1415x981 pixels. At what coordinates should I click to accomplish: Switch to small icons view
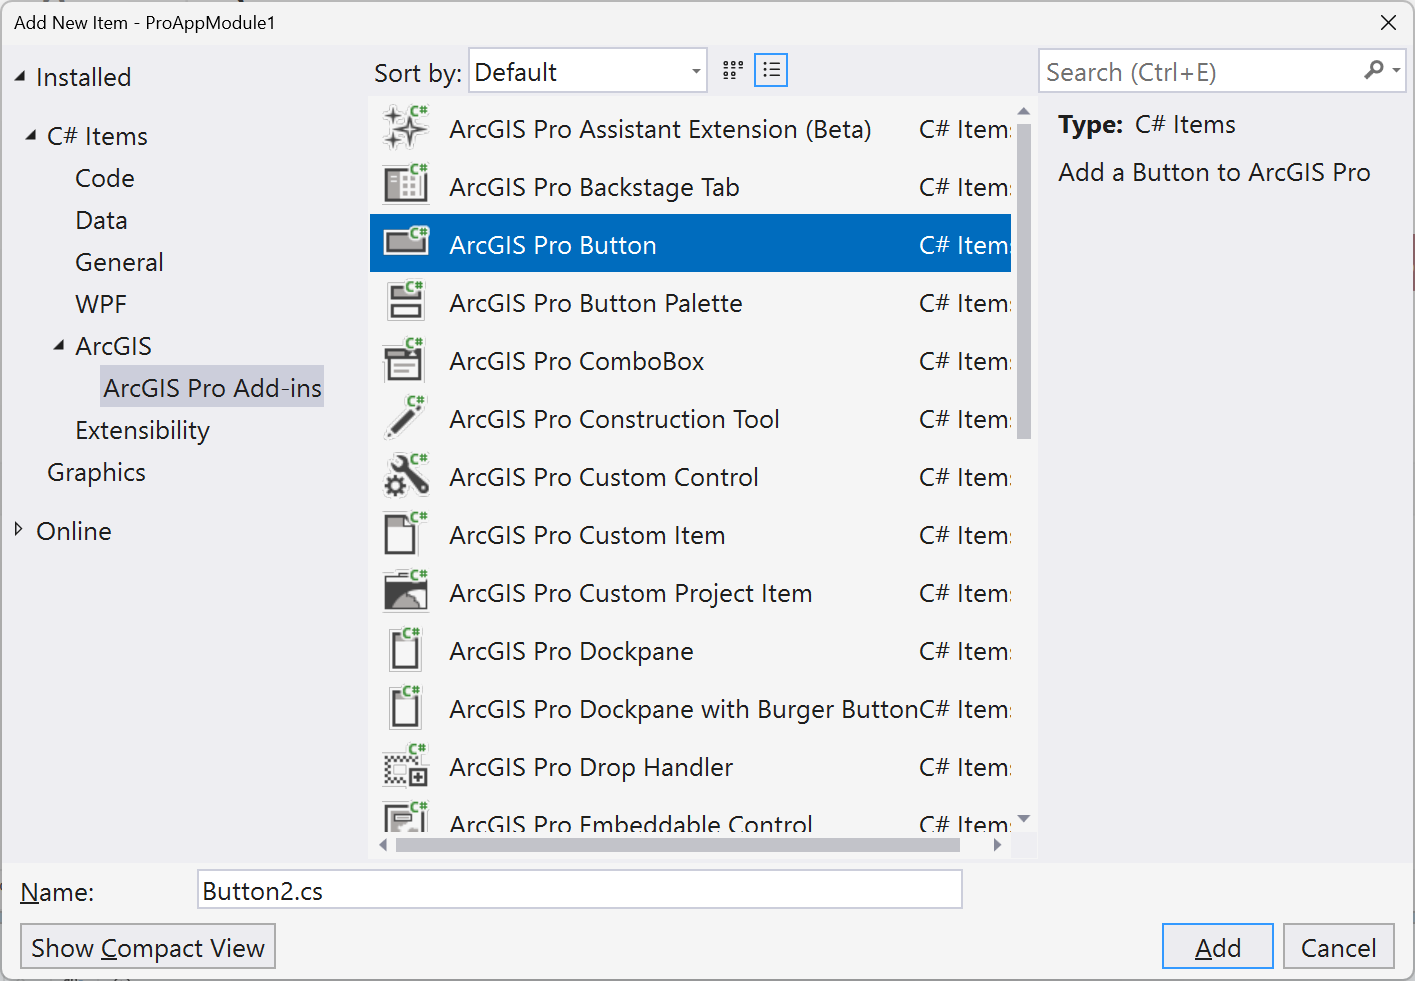733,70
